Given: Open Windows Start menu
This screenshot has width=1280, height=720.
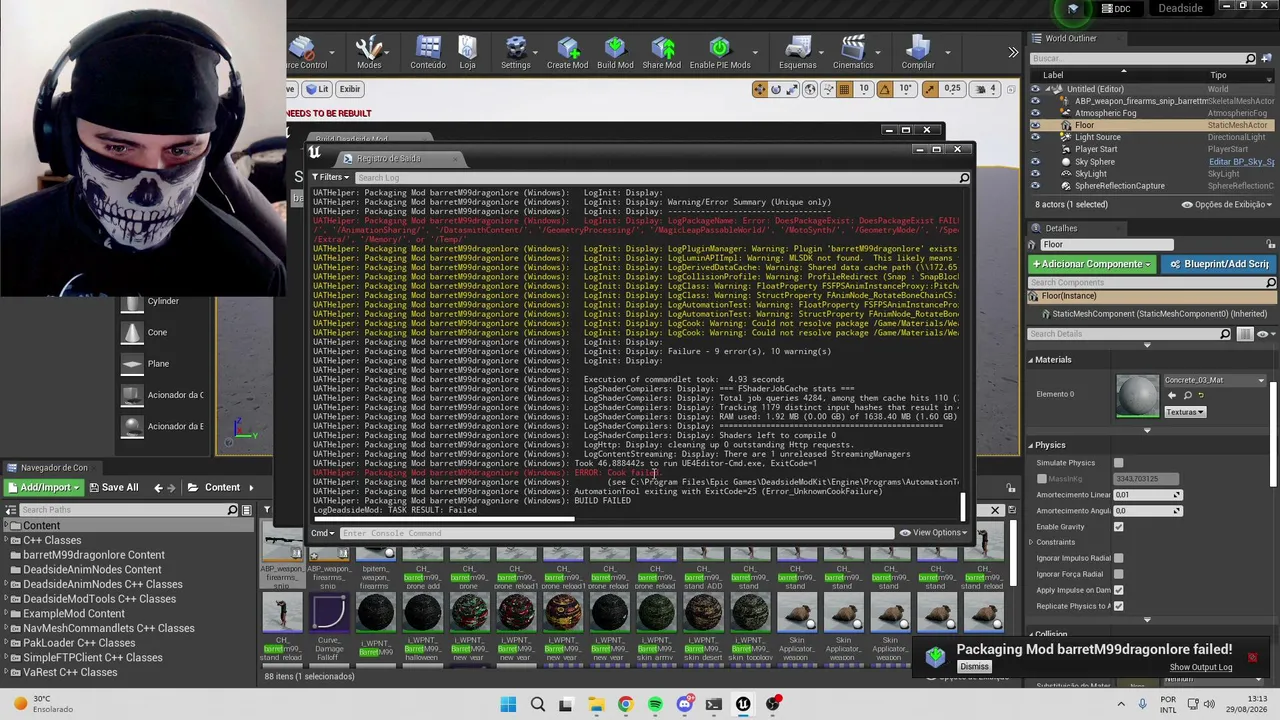Looking at the screenshot, I should click(x=508, y=704).
